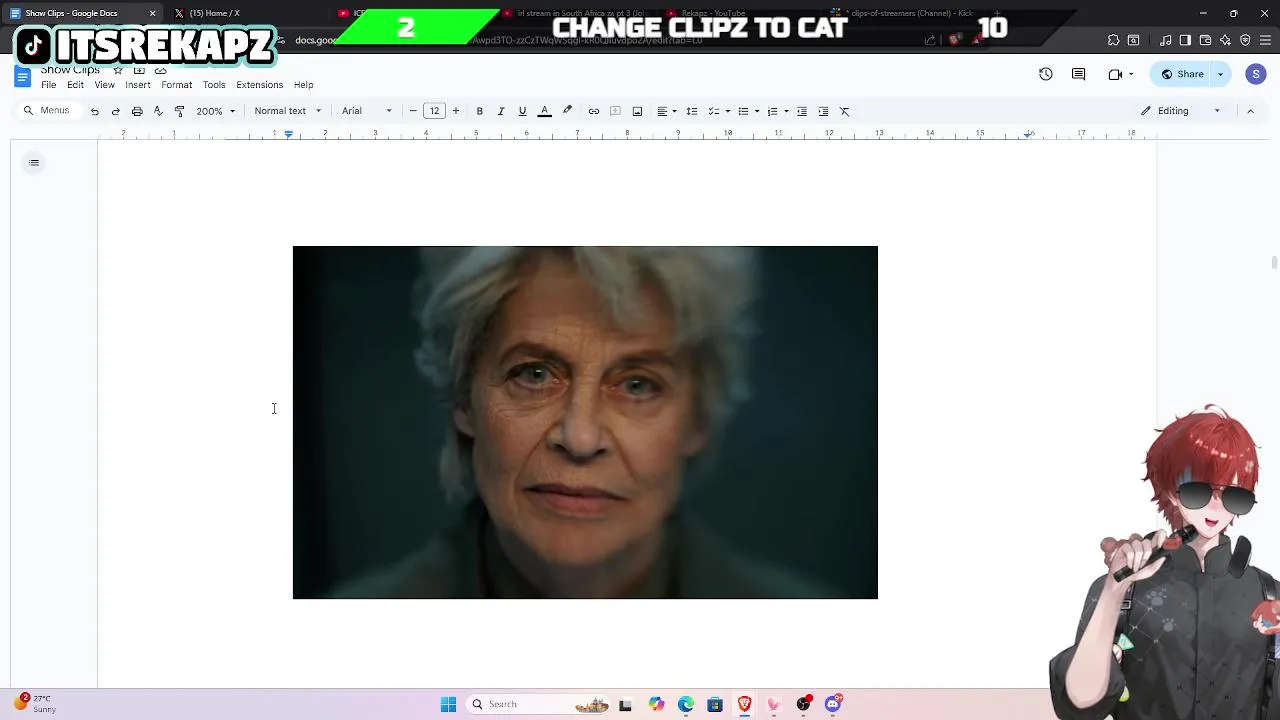Insert a link with the chain icon
Image resolution: width=1280 pixels, height=720 pixels.
(594, 111)
